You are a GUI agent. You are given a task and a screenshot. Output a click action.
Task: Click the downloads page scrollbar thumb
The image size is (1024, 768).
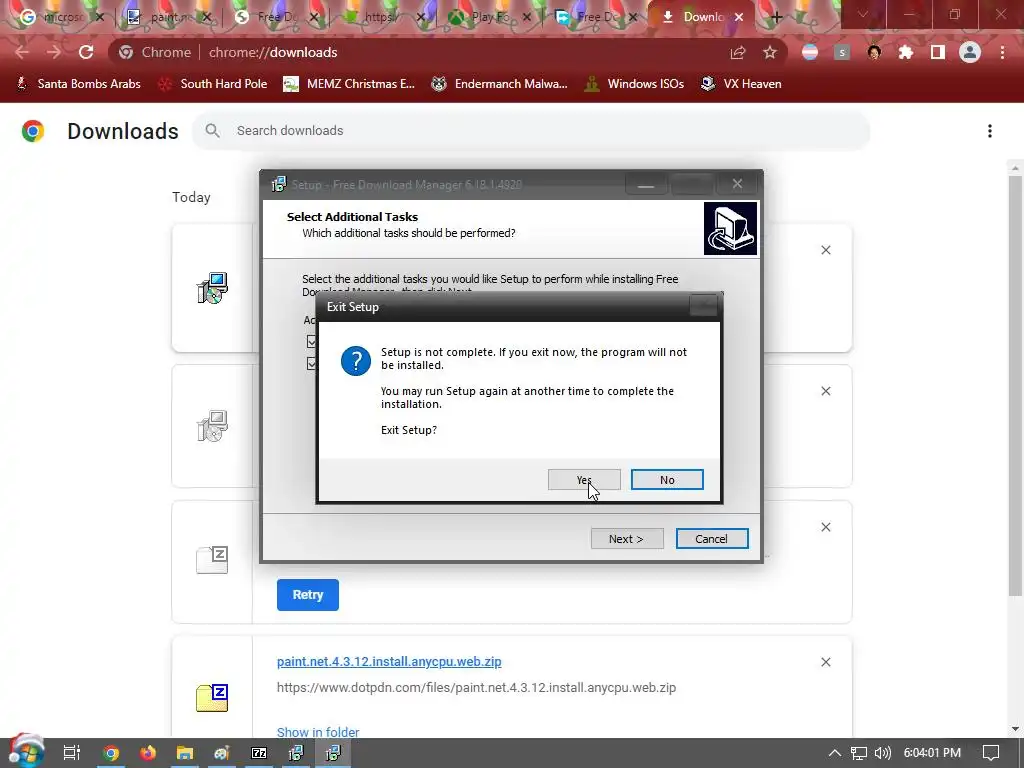pyautogui.click(x=1015, y=385)
